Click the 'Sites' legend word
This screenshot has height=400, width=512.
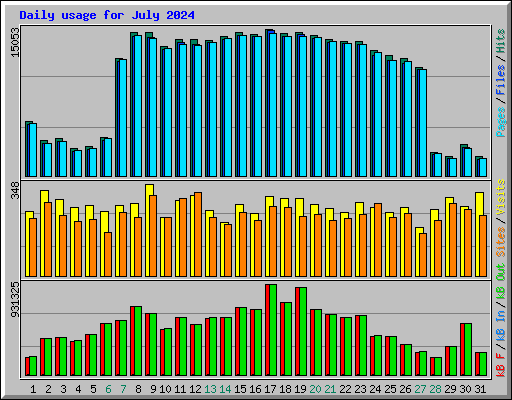tap(501, 242)
